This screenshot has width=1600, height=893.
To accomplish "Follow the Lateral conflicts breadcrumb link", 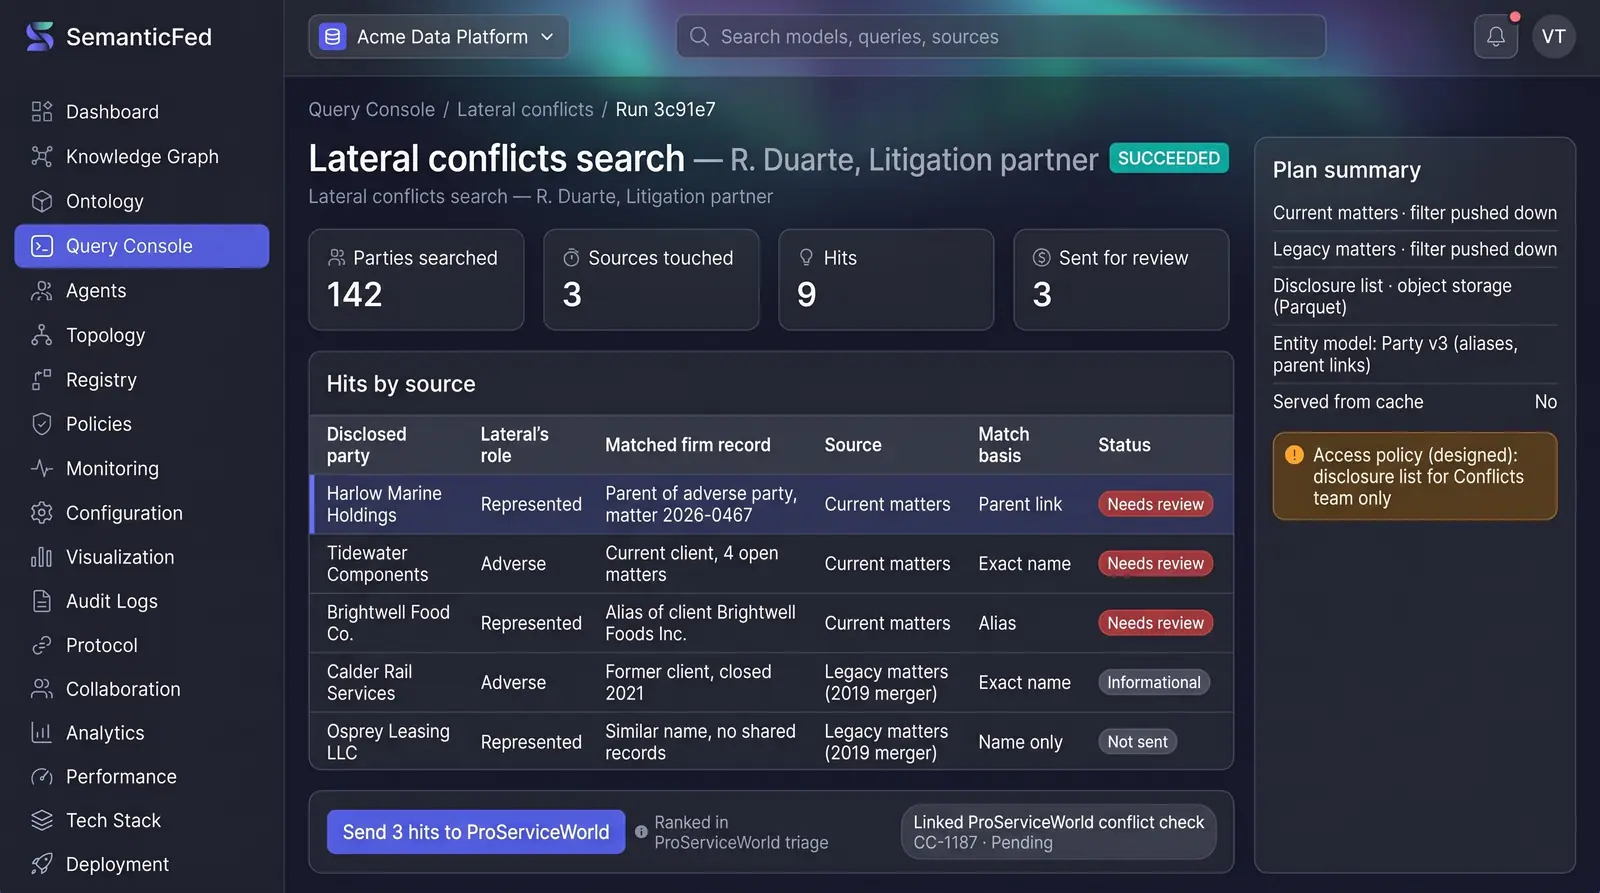I will pyautogui.click(x=525, y=109).
